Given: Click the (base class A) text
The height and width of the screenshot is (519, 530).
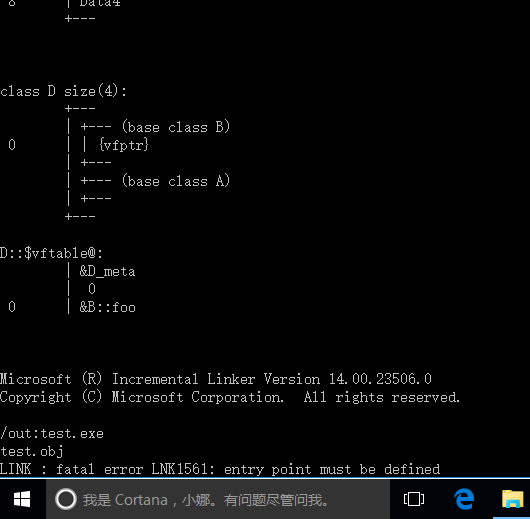Looking at the screenshot, I should (x=176, y=181).
